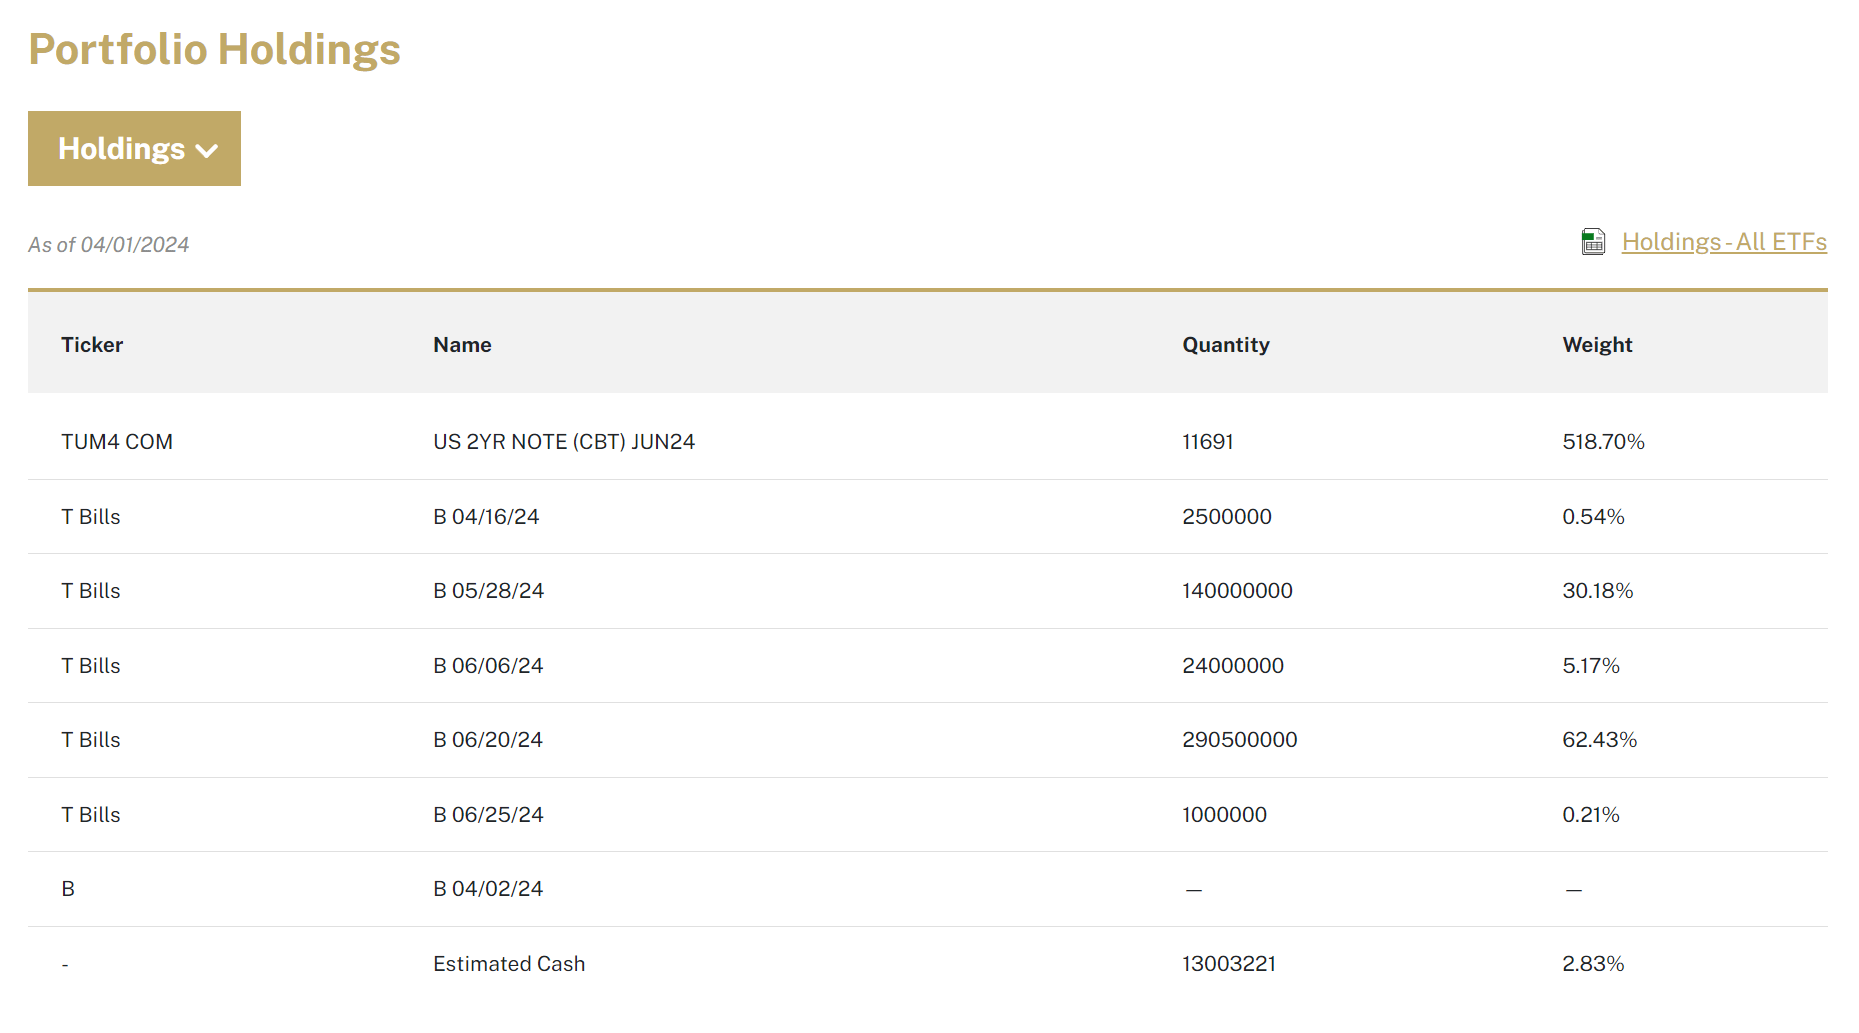Click the As of 04/01/2024 date label
The height and width of the screenshot is (1033, 1859).
(x=108, y=243)
